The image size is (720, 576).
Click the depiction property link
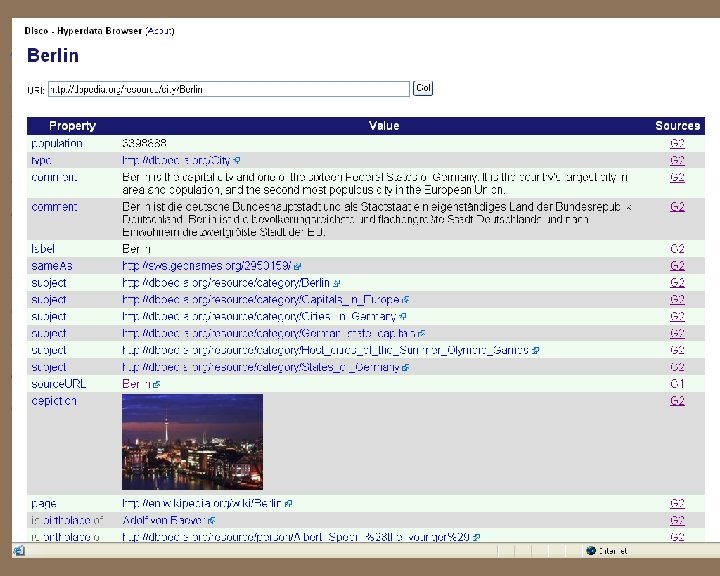pyautogui.click(x=54, y=401)
